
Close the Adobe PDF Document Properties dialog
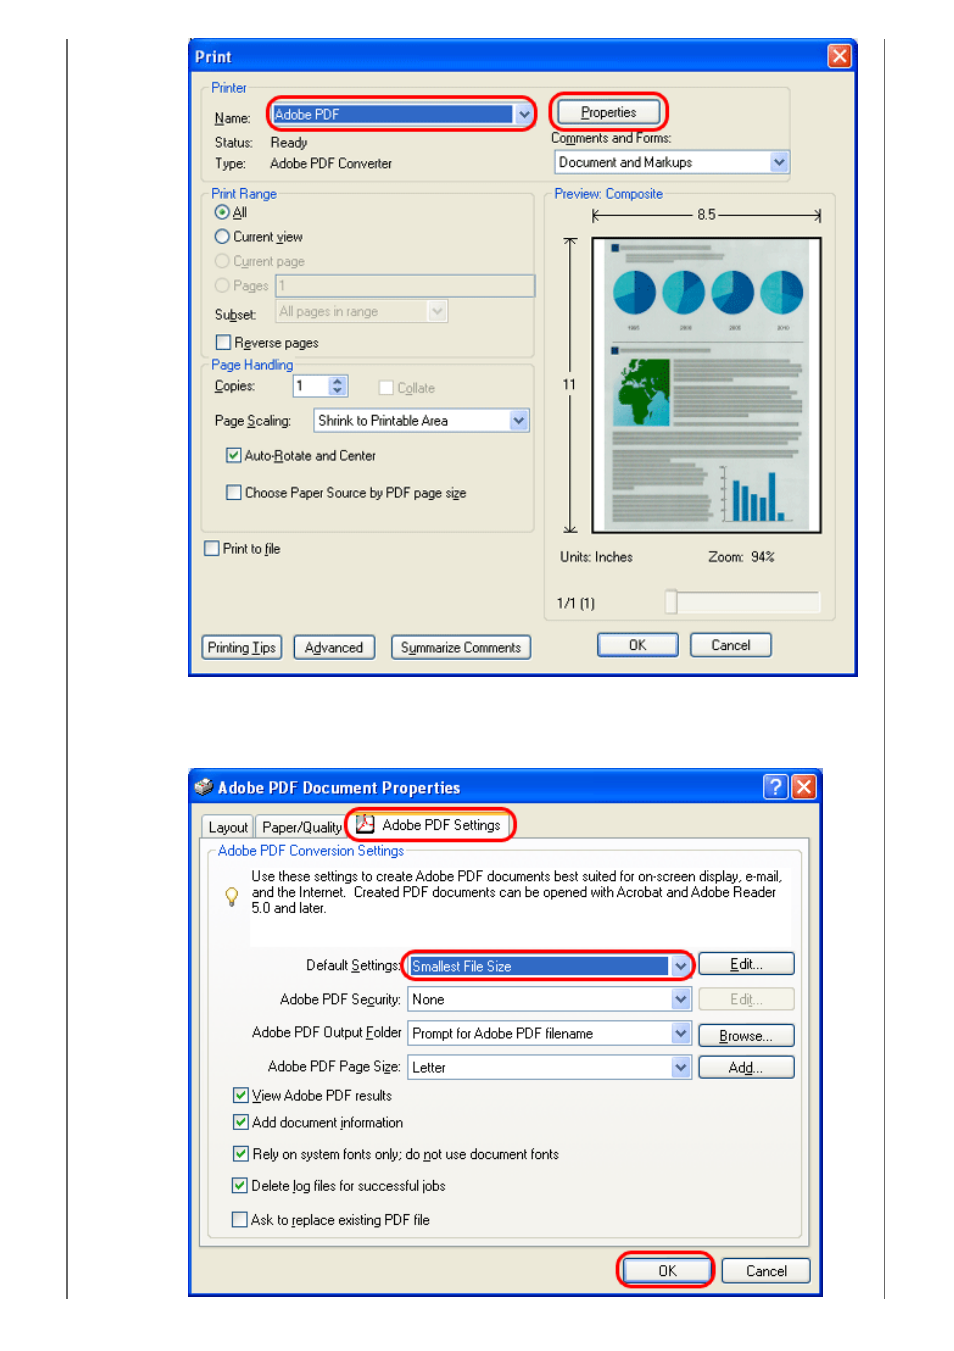[x=804, y=787]
